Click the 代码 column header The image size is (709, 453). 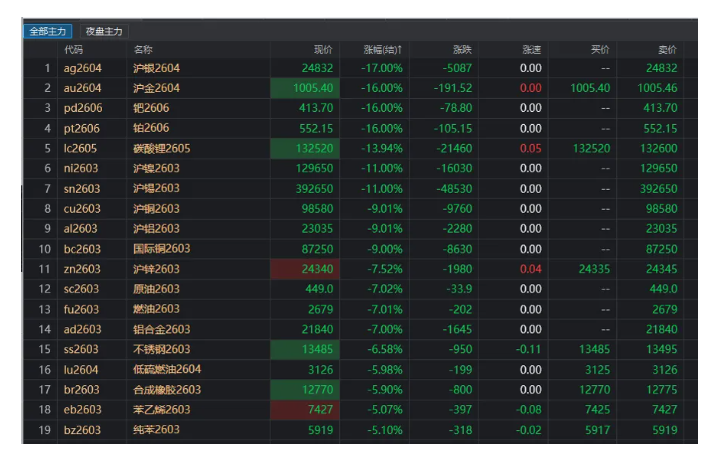tap(74, 49)
